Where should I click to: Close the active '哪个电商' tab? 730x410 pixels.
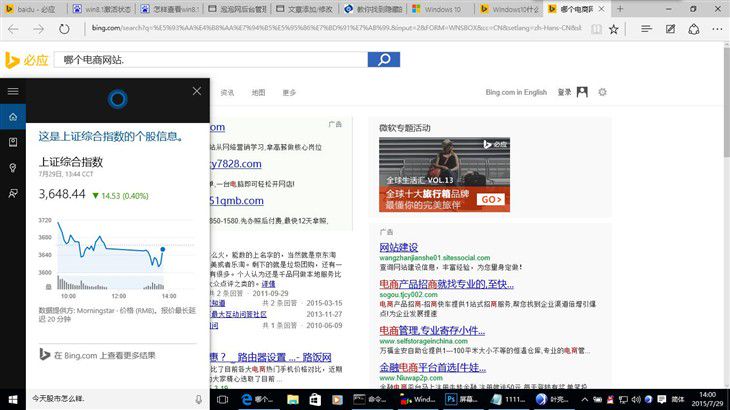[602, 9]
